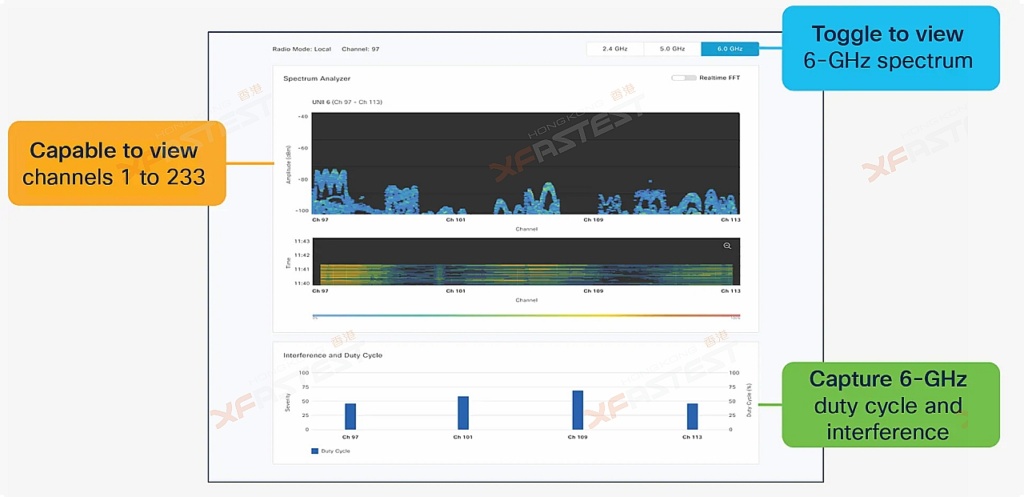Click the waterfall time spectrogram chart
1024x497 pixels.
(526, 262)
